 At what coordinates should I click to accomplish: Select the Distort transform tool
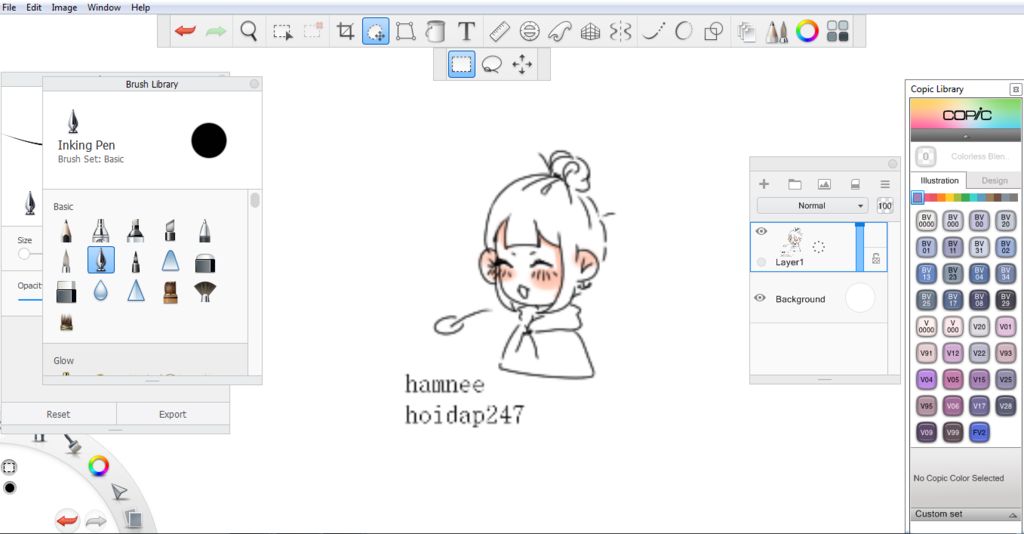point(406,31)
